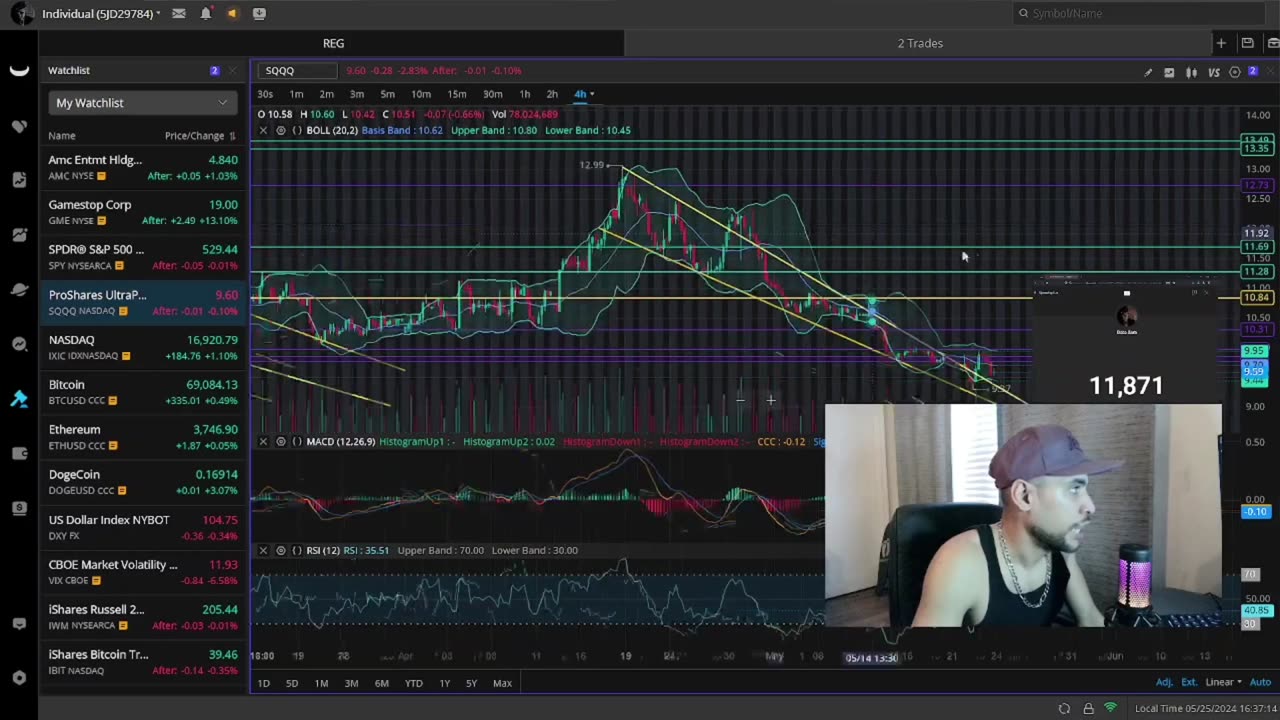This screenshot has width=1280, height=720.
Task: Select DogeCoin in watchlist
Action: 143,482
